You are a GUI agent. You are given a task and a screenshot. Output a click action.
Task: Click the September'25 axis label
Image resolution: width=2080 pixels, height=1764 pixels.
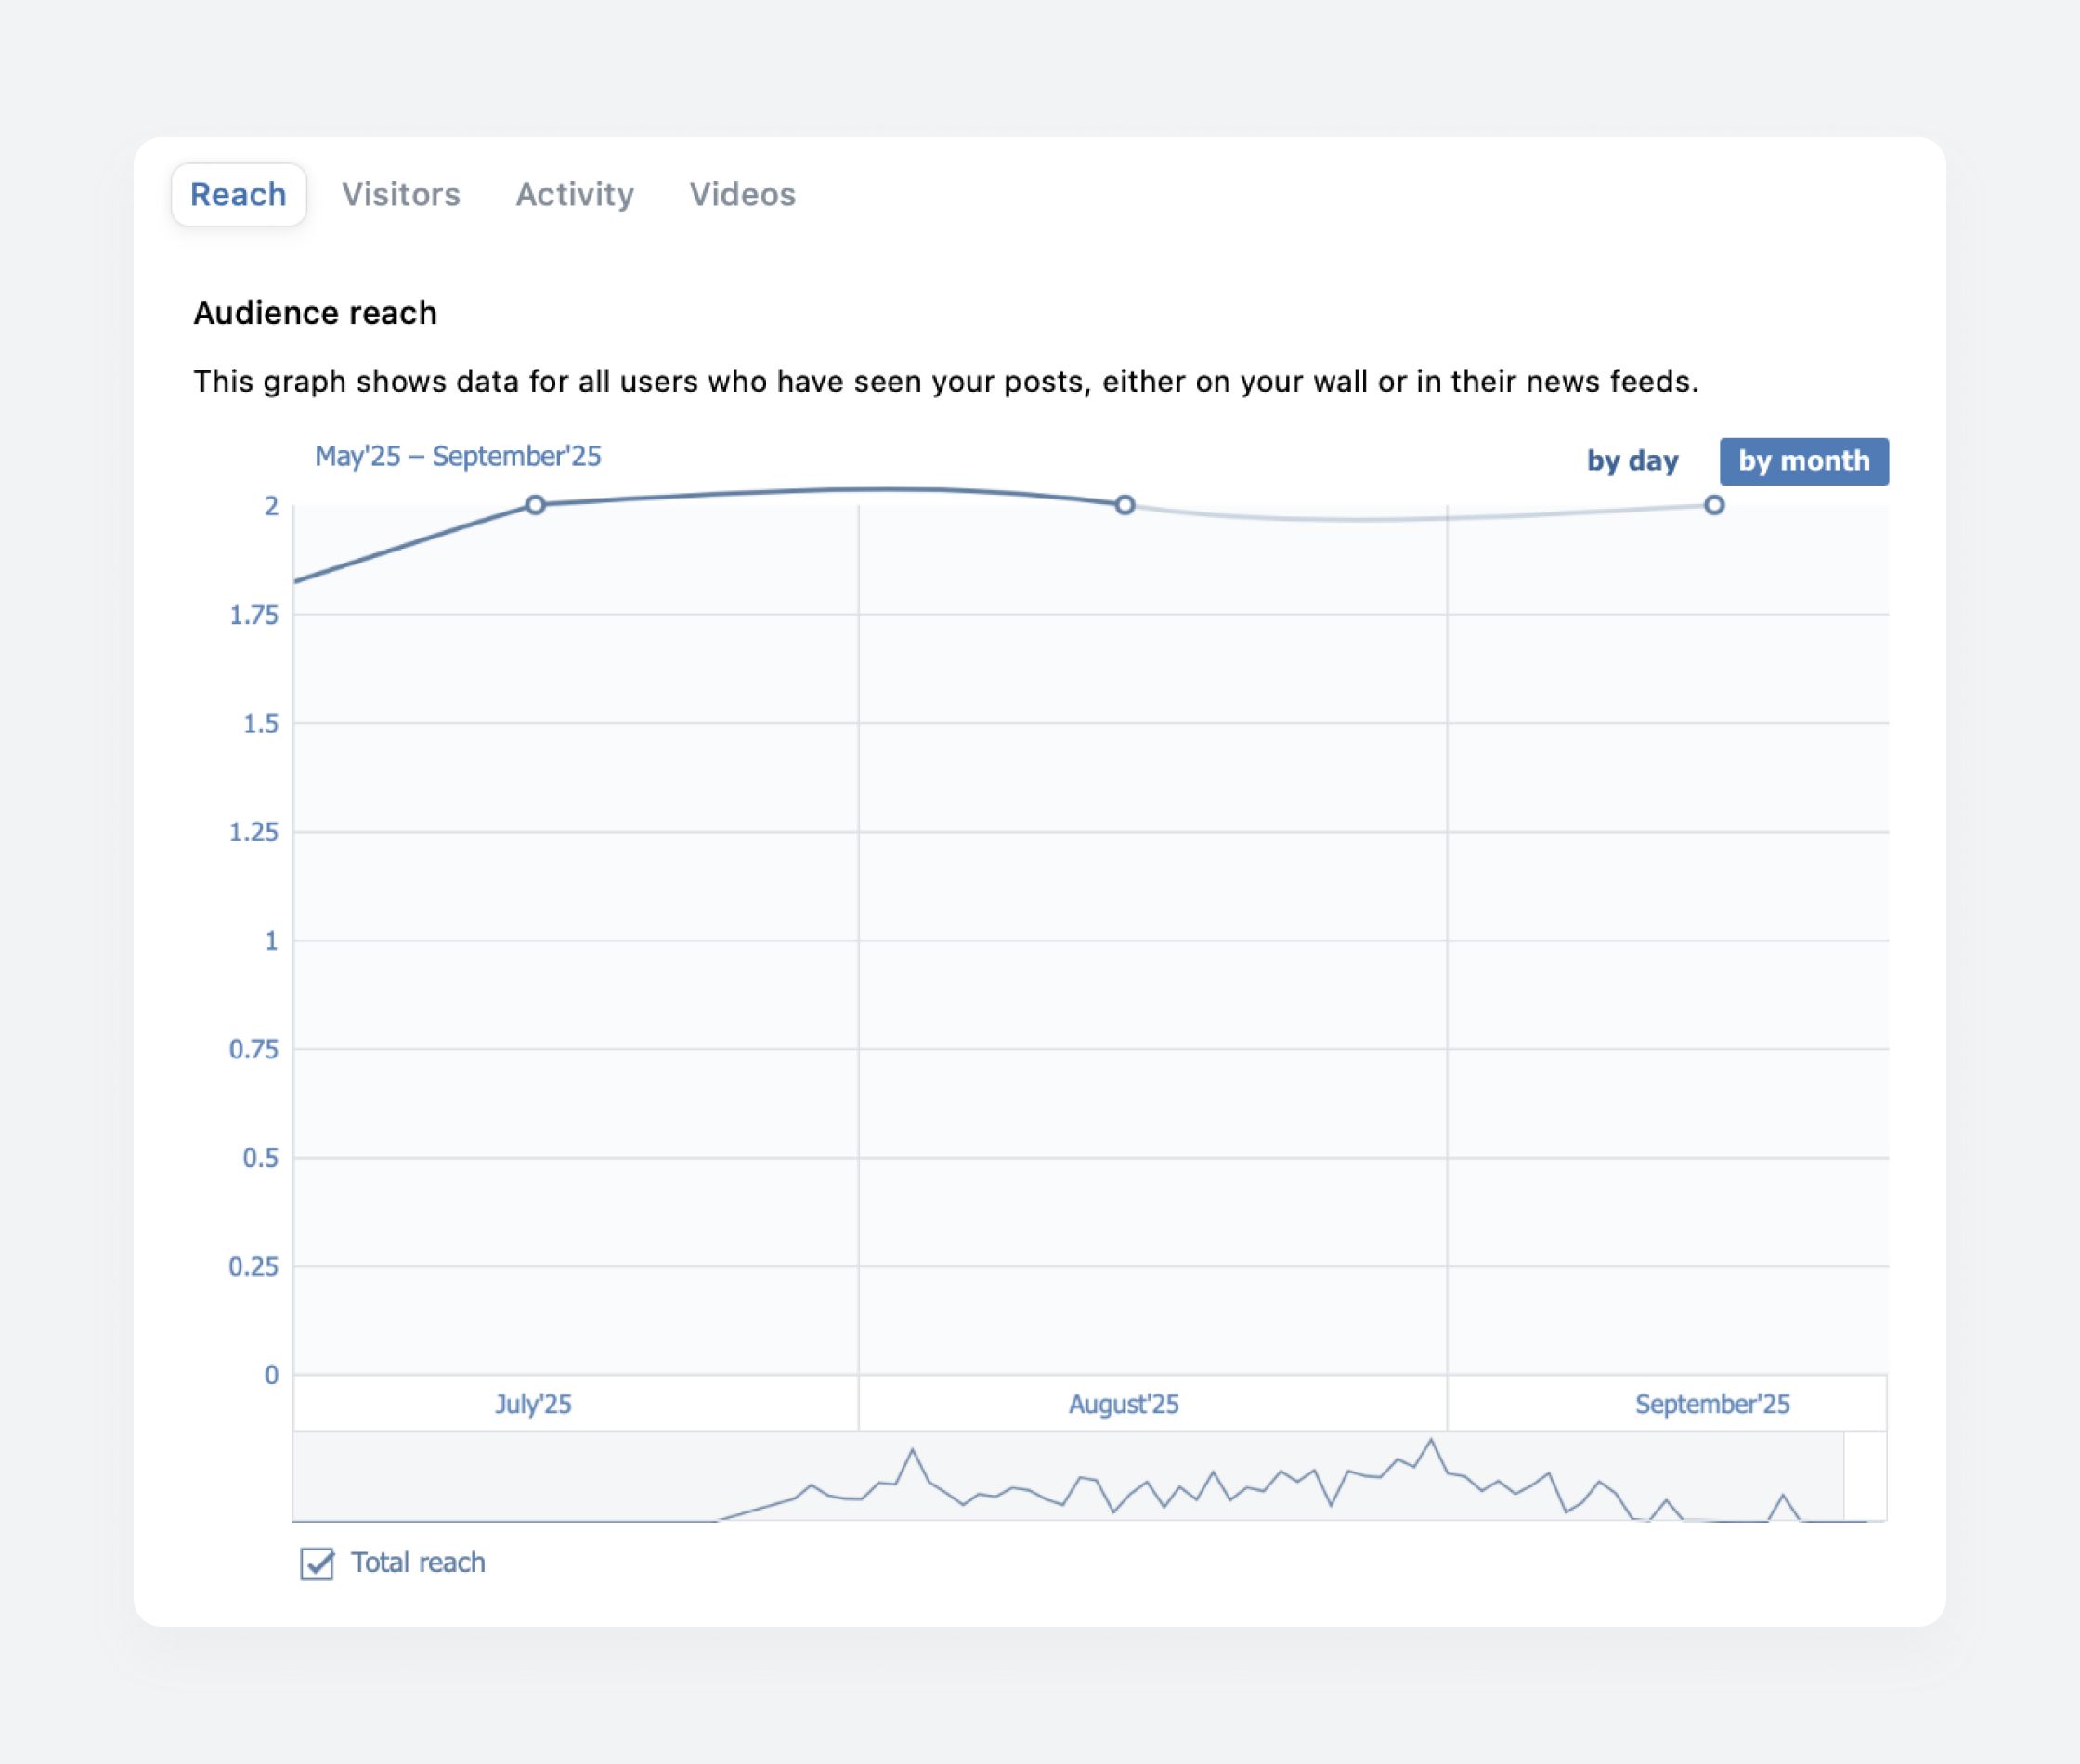coord(1712,1404)
